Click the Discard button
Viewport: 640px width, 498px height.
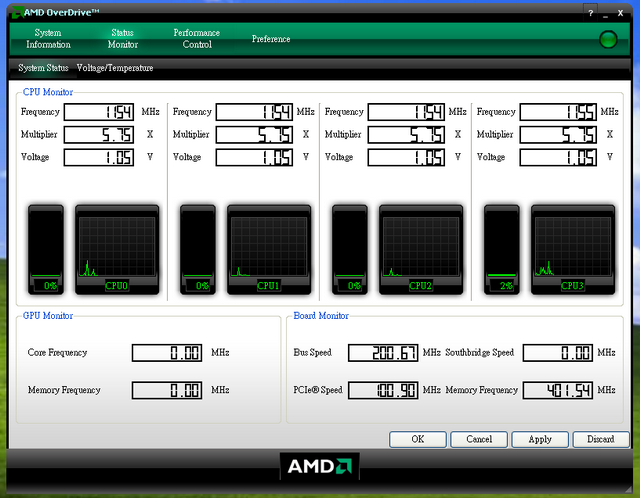click(x=600, y=439)
